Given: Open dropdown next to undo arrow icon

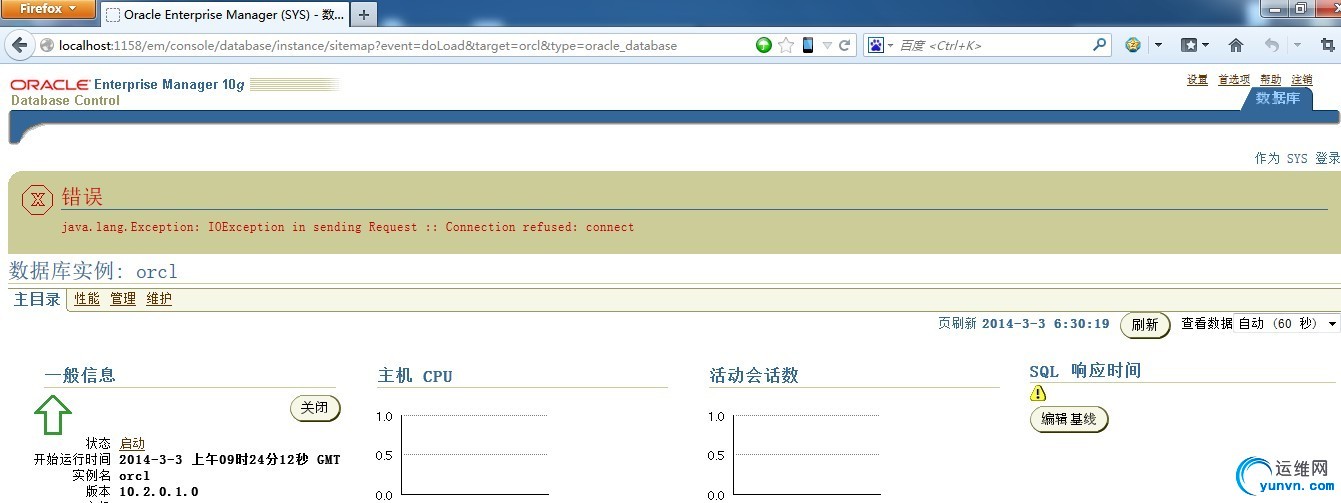Looking at the screenshot, I should (x=1297, y=46).
